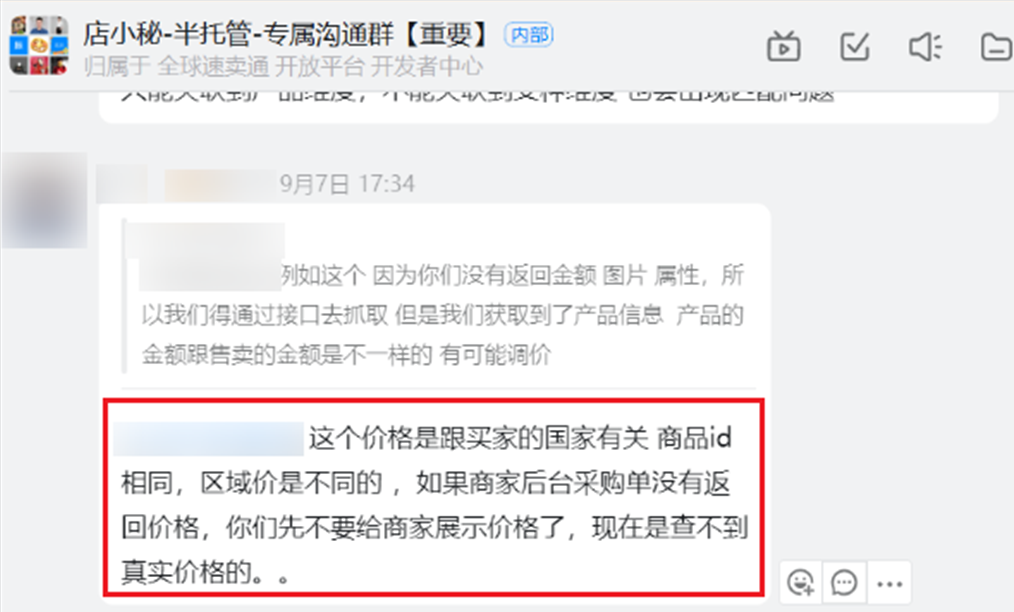The image size is (1014, 612).
Task: Open group announcements speaker icon
Action: pos(925,47)
